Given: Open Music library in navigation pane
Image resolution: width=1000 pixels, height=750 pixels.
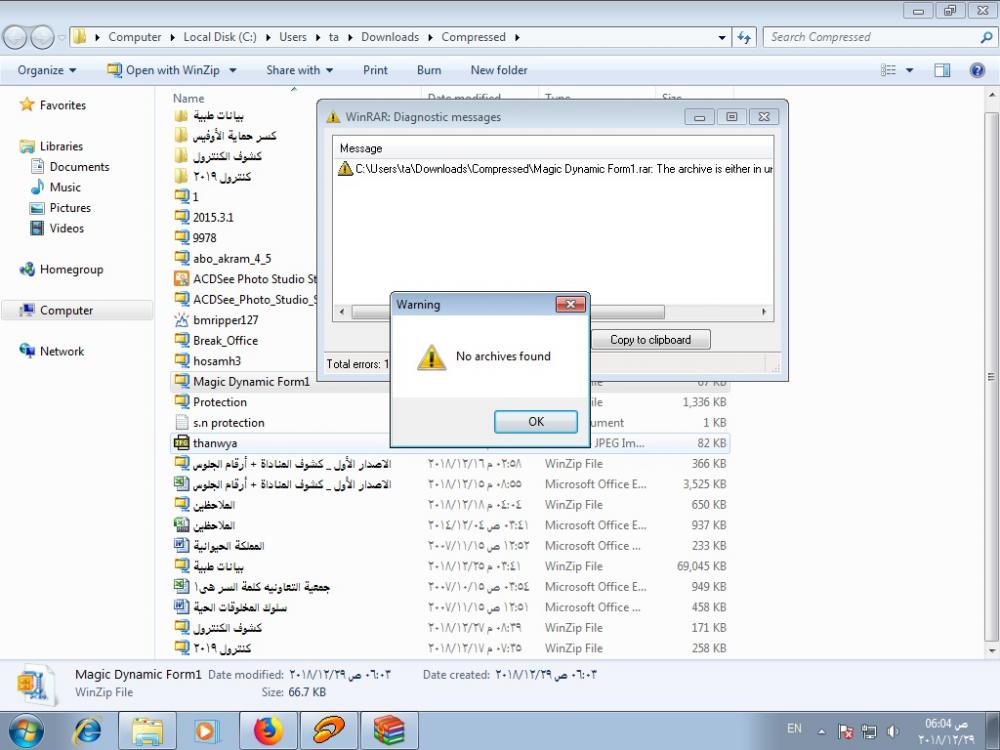Looking at the screenshot, I should pyautogui.click(x=65, y=187).
